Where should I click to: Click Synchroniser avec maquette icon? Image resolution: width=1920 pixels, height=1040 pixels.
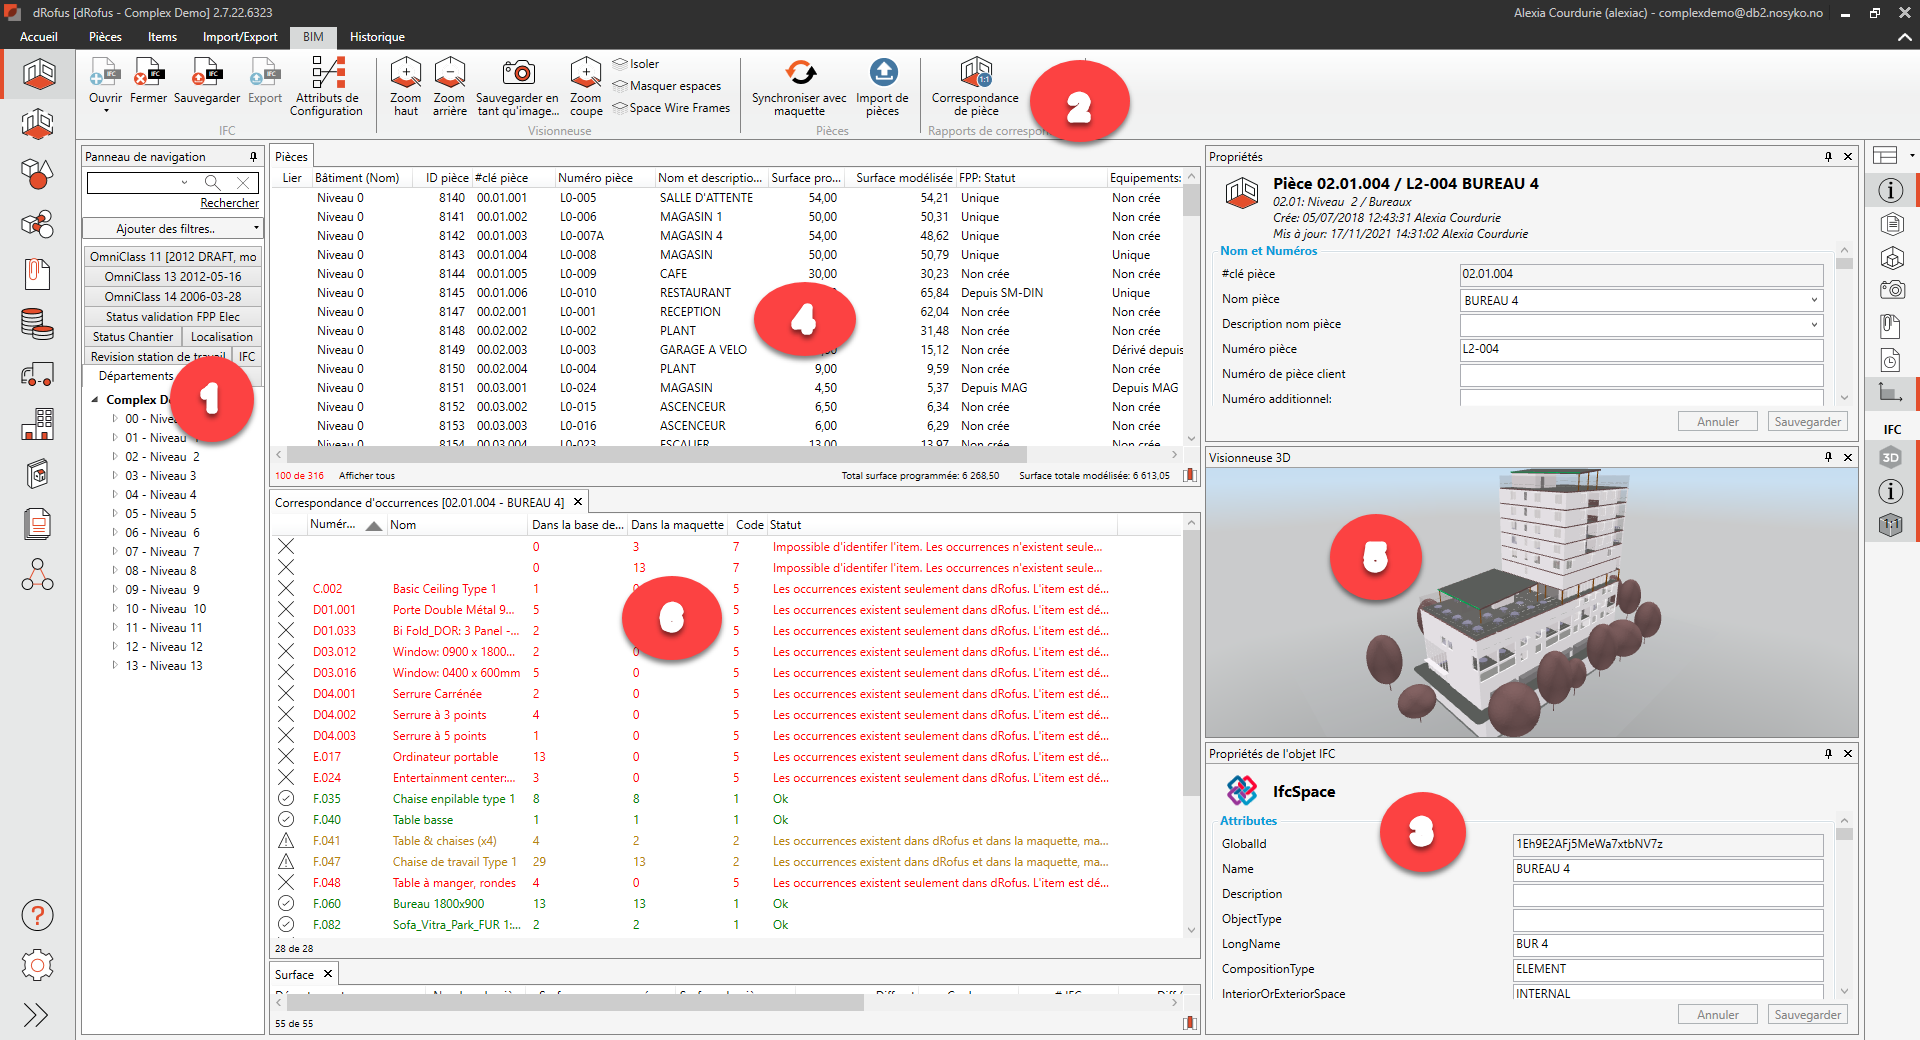[x=799, y=74]
